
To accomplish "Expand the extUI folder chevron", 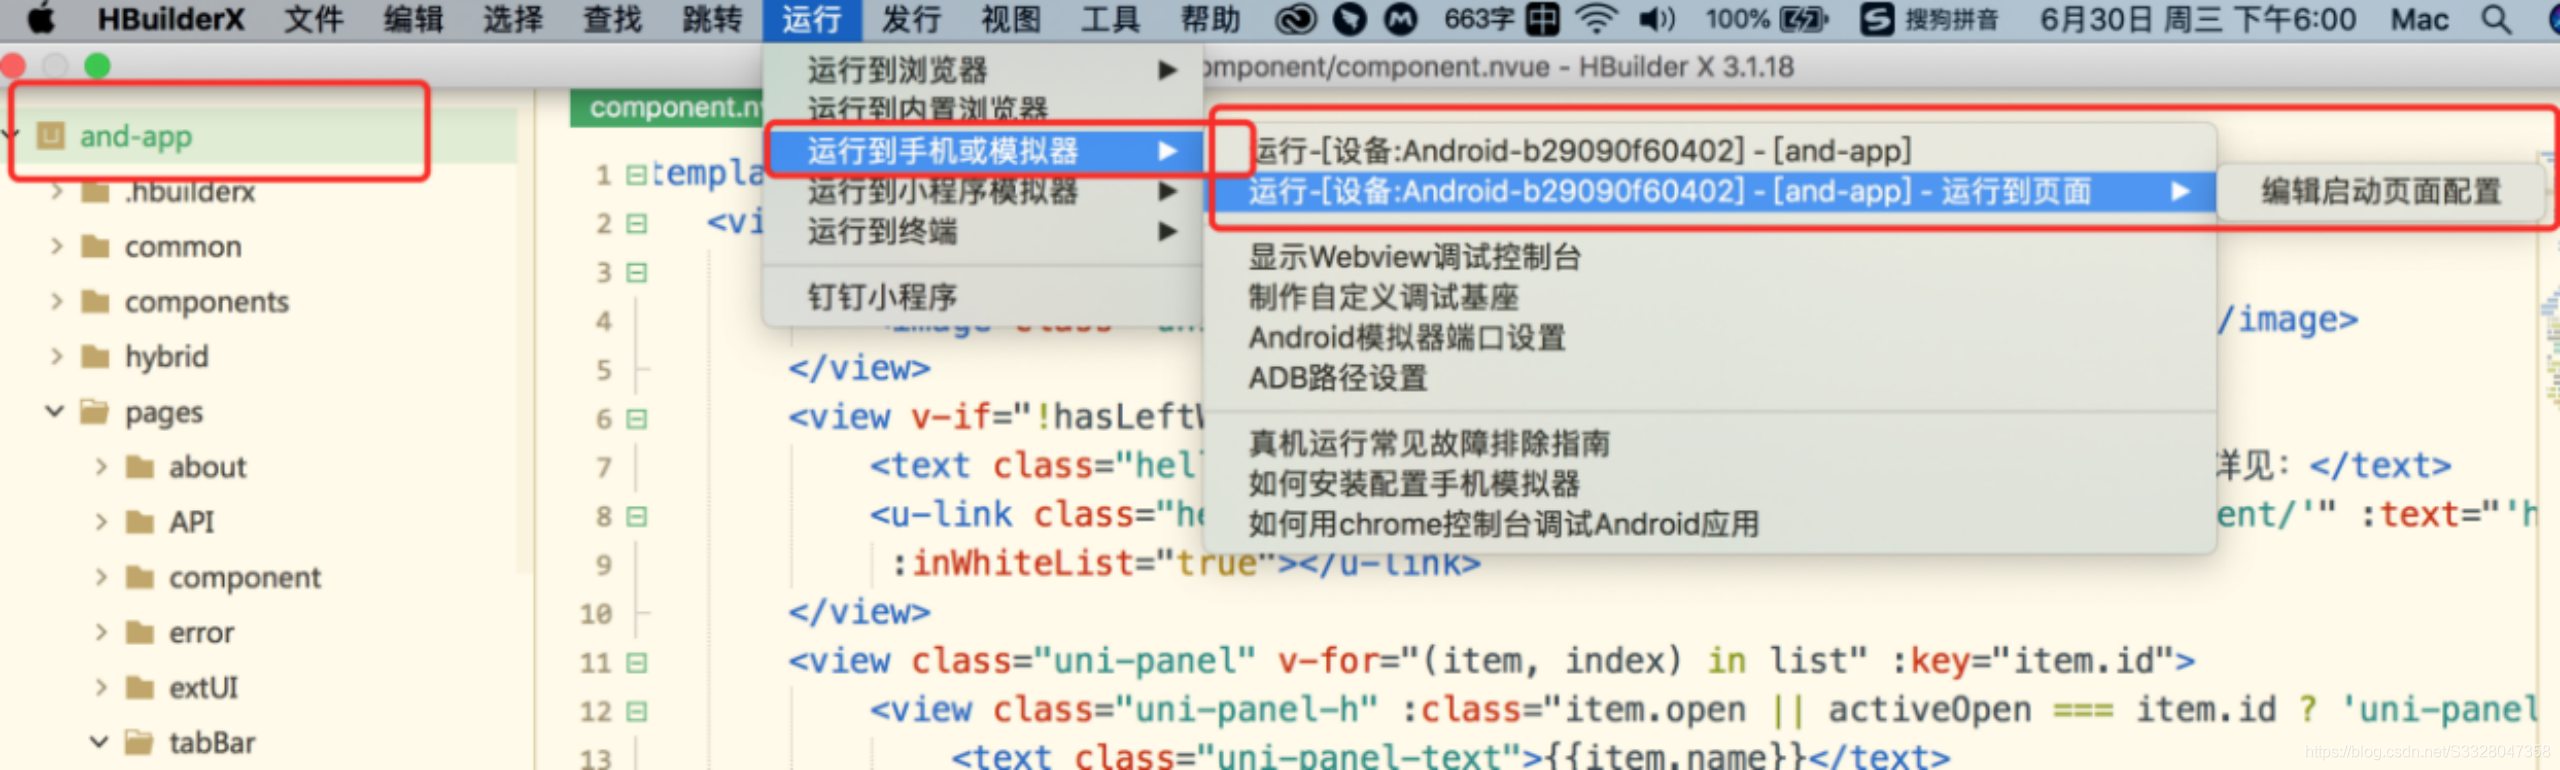I will pos(100,687).
